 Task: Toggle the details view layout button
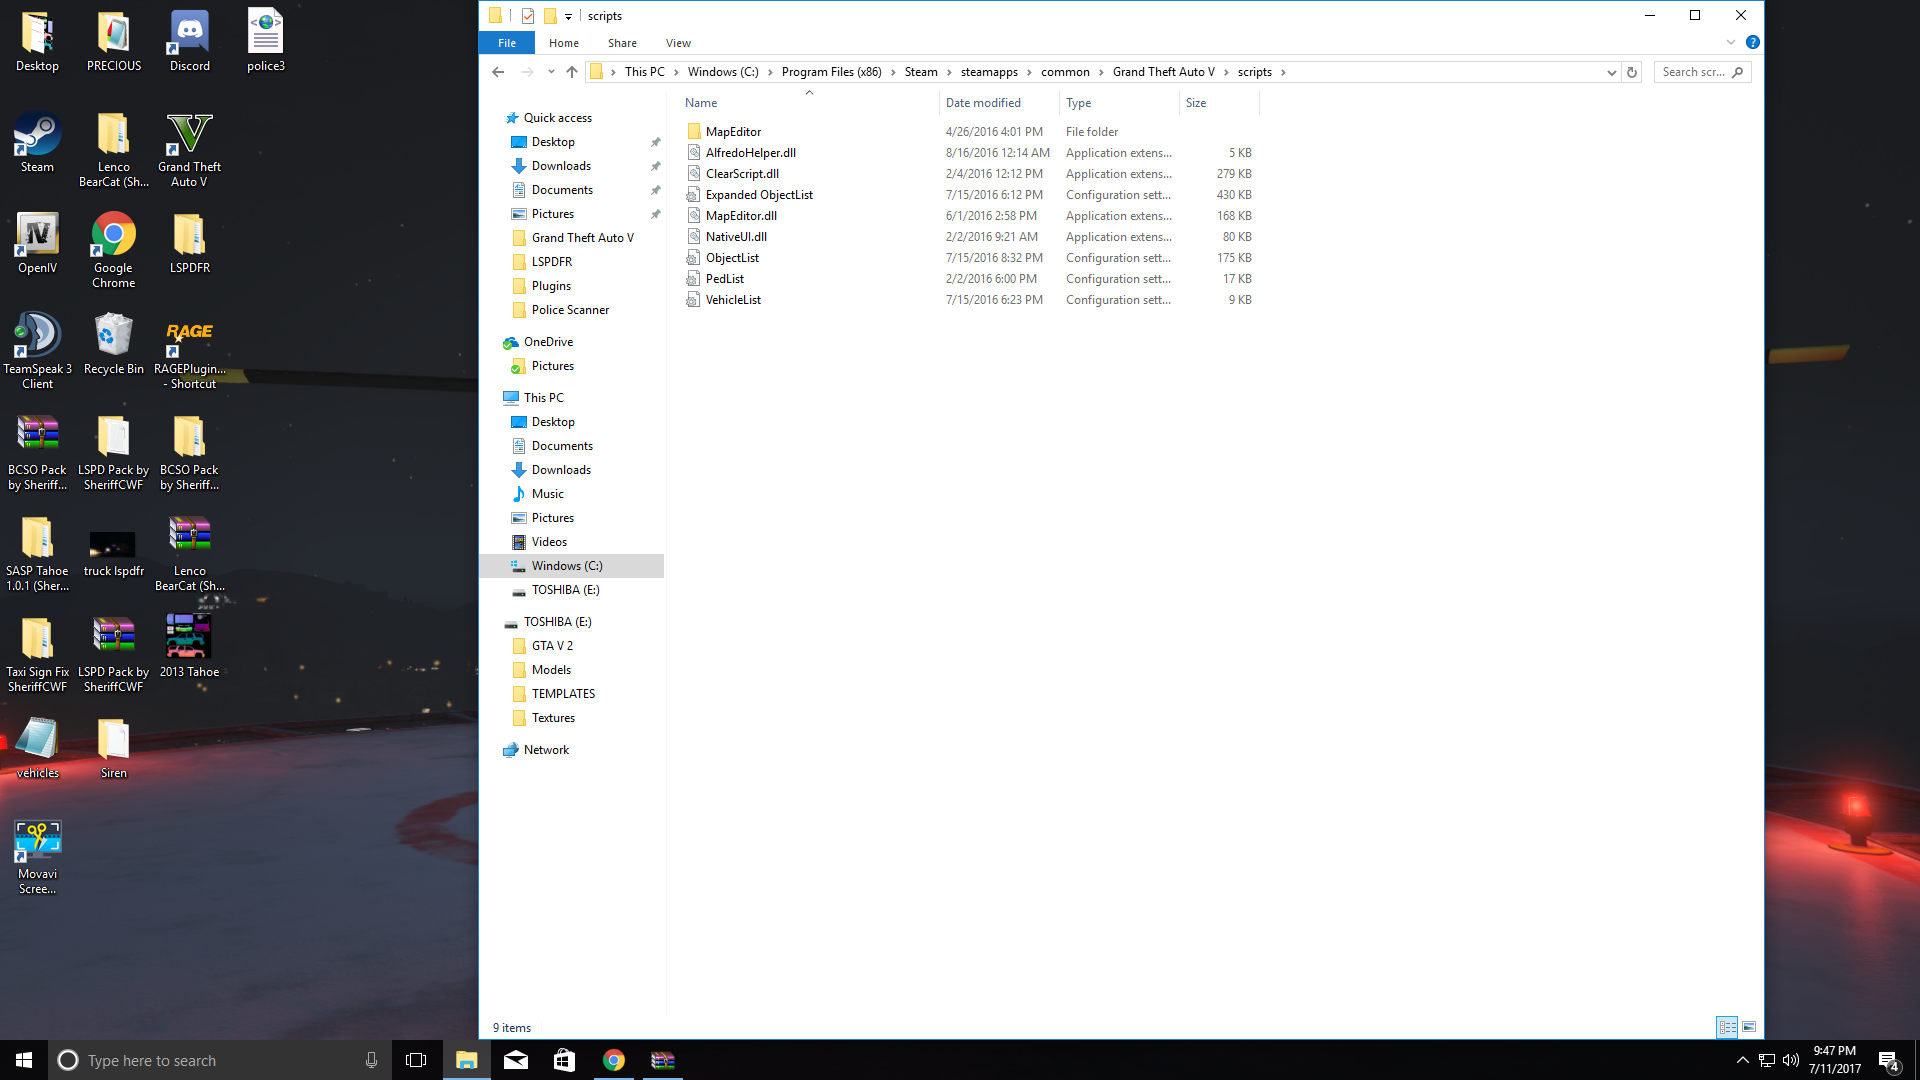[x=1727, y=1027]
